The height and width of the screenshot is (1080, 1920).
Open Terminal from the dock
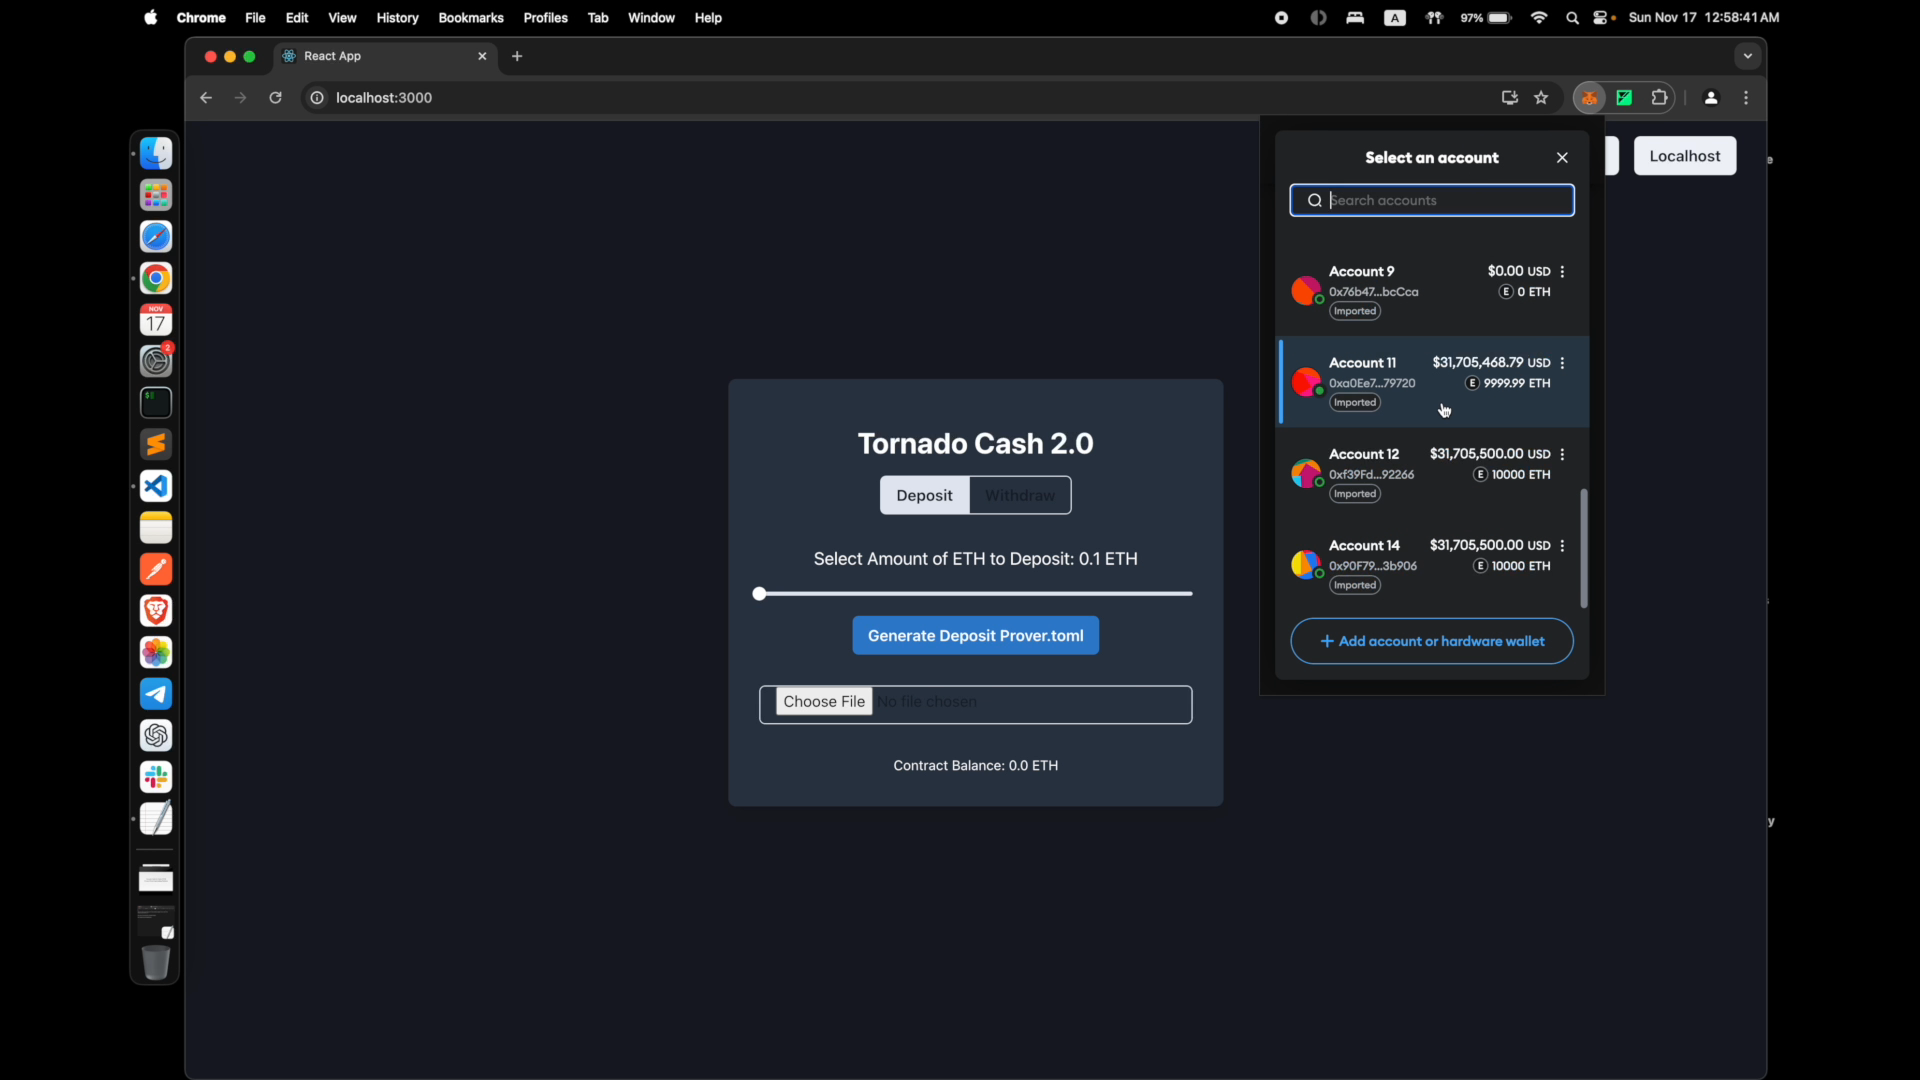[156, 403]
